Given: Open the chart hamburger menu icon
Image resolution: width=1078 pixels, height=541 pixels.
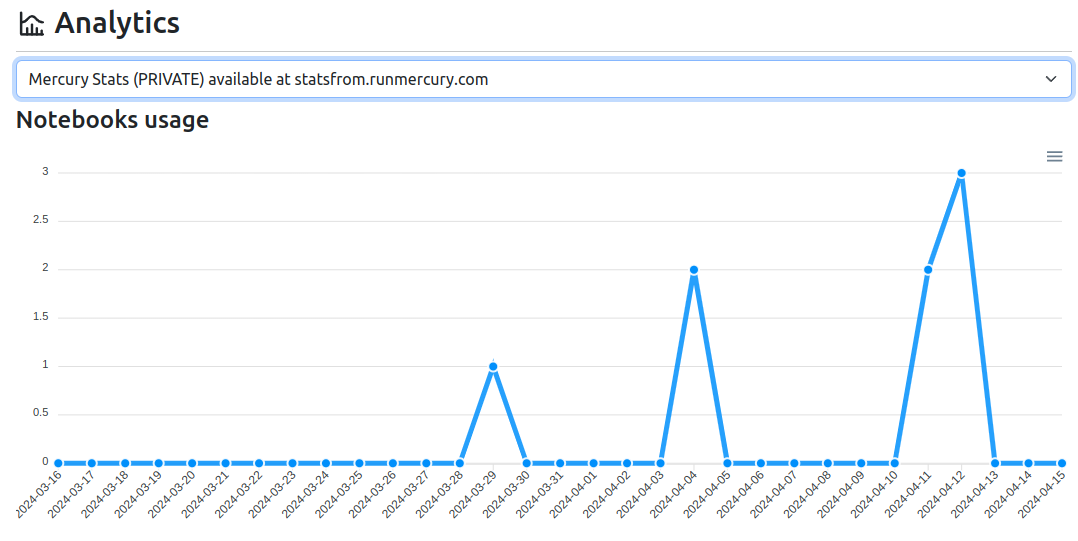Looking at the screenshot, I should [x=1054, y=157].
